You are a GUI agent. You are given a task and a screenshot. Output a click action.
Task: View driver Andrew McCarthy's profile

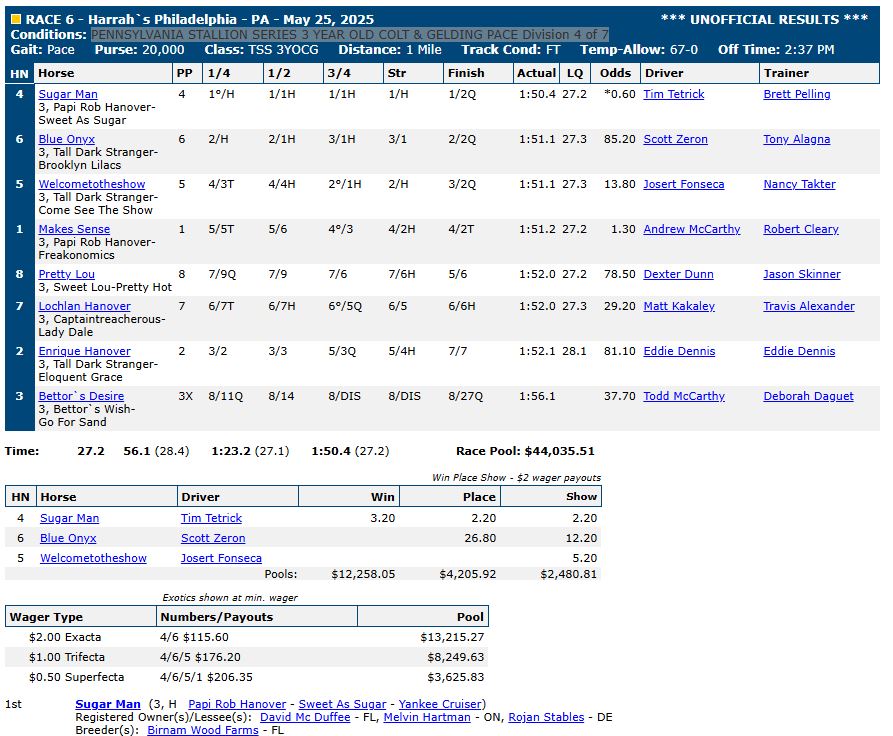pyautogui.click(x=692, y=229)
